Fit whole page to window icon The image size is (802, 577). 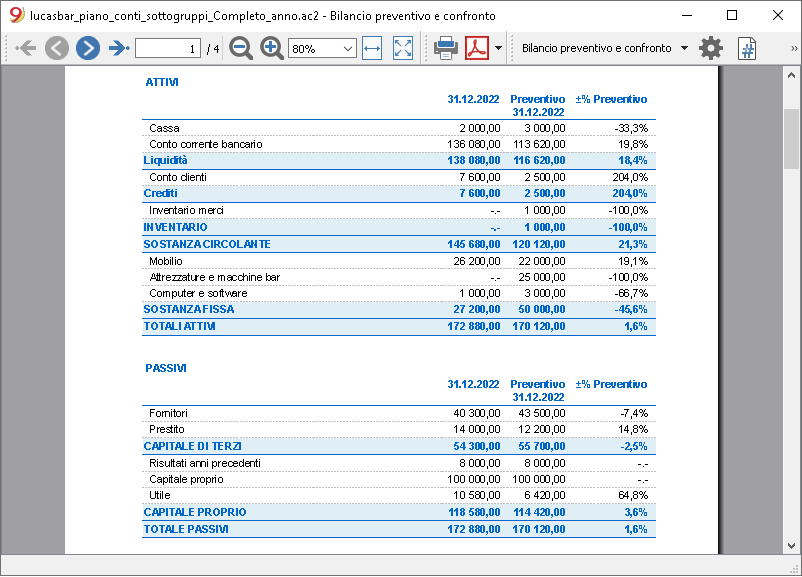point(403,49)
